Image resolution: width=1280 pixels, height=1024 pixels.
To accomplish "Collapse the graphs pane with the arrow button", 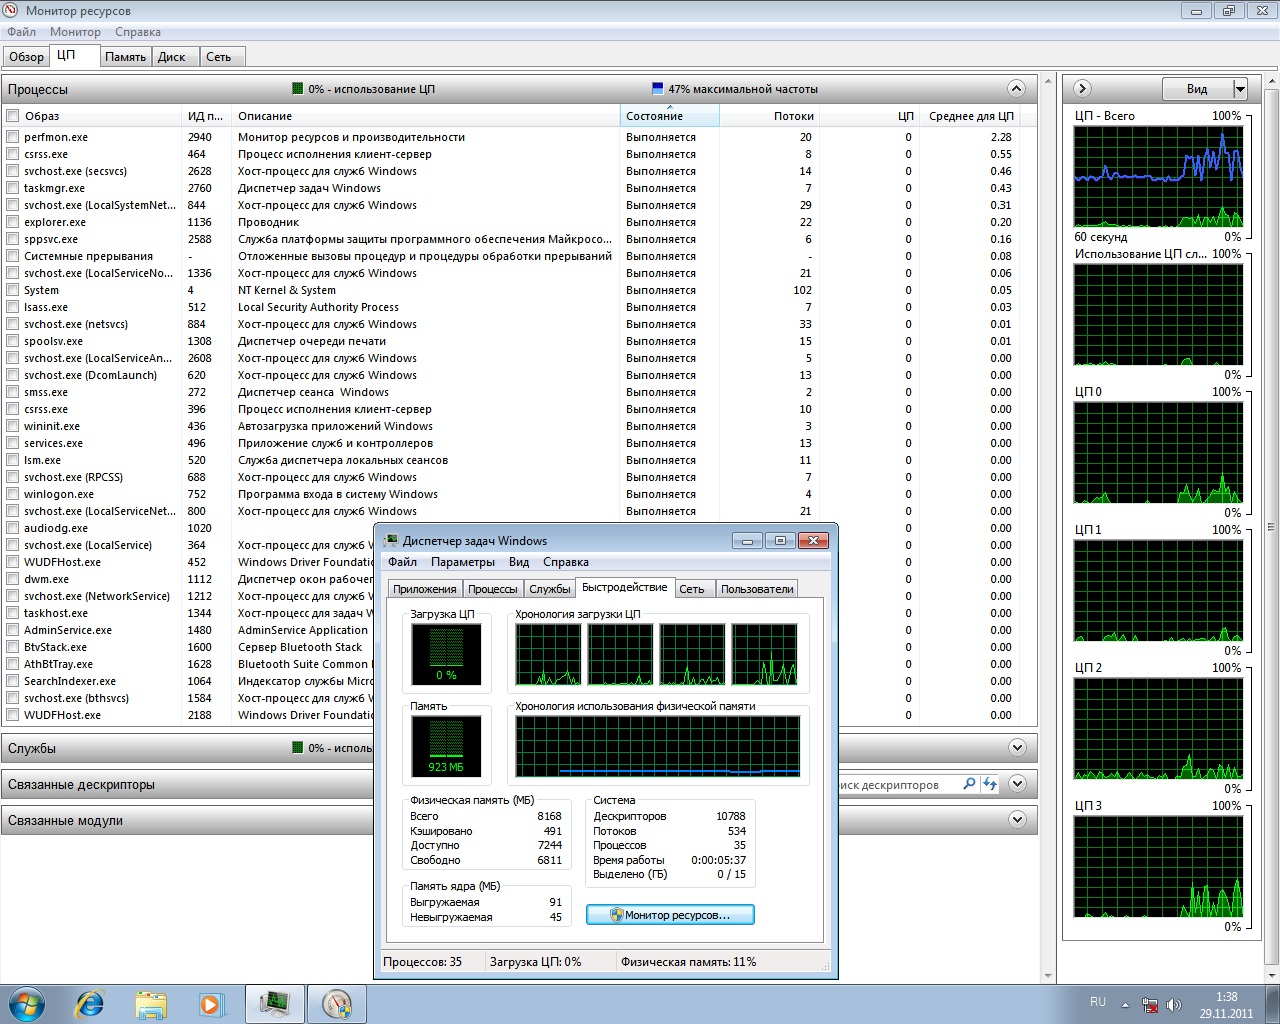I will 1082,88.
